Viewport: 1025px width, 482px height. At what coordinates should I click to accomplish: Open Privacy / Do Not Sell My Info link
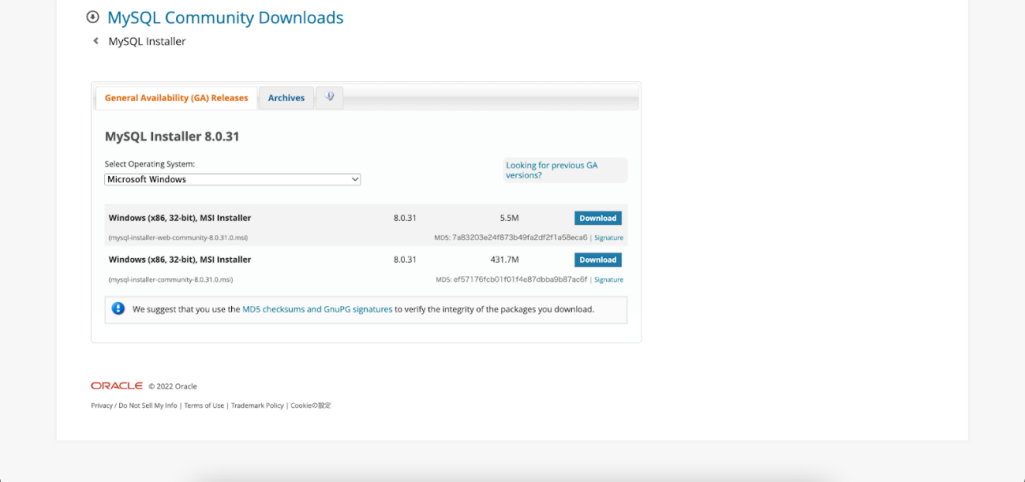(134, 405)
